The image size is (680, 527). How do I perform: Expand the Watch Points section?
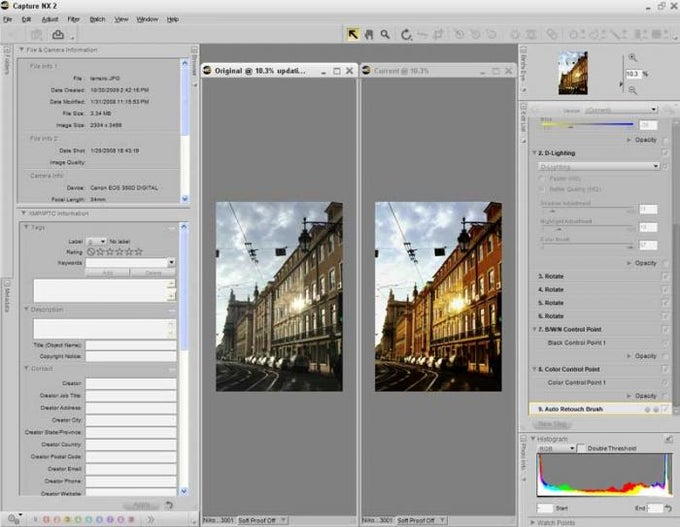(533, 523)
